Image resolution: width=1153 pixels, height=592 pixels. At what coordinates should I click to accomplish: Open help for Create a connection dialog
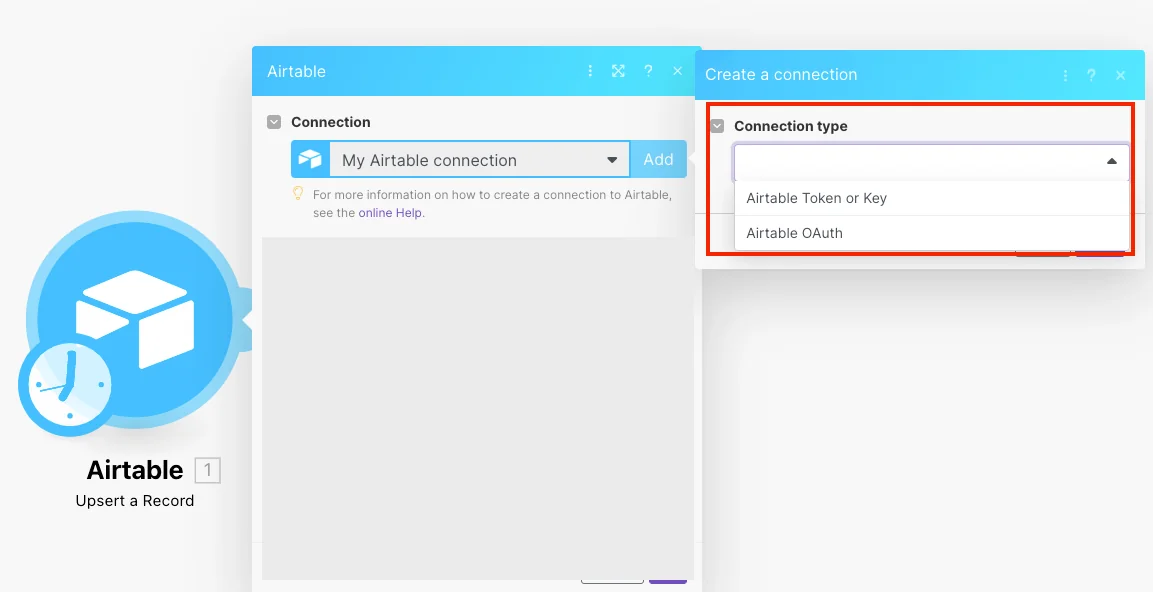coord(1091,75)
